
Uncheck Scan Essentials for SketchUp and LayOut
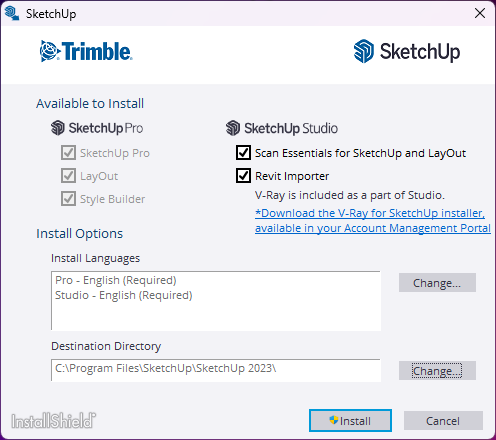243,153
